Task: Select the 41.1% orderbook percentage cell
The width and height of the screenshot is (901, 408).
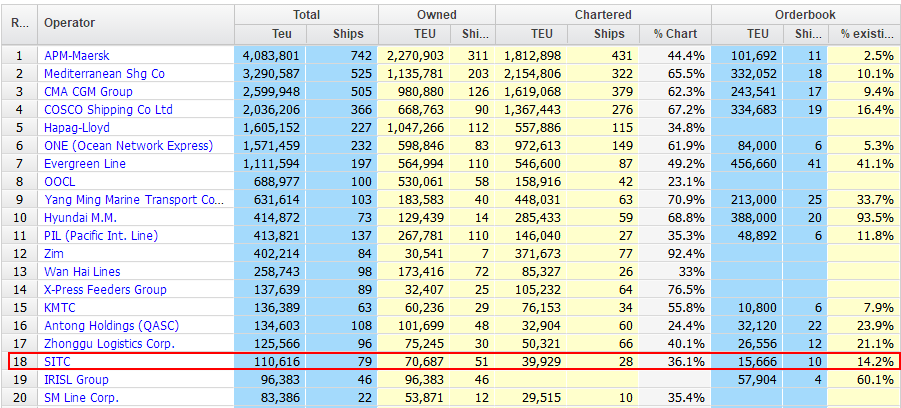Action: coord(864,164)
